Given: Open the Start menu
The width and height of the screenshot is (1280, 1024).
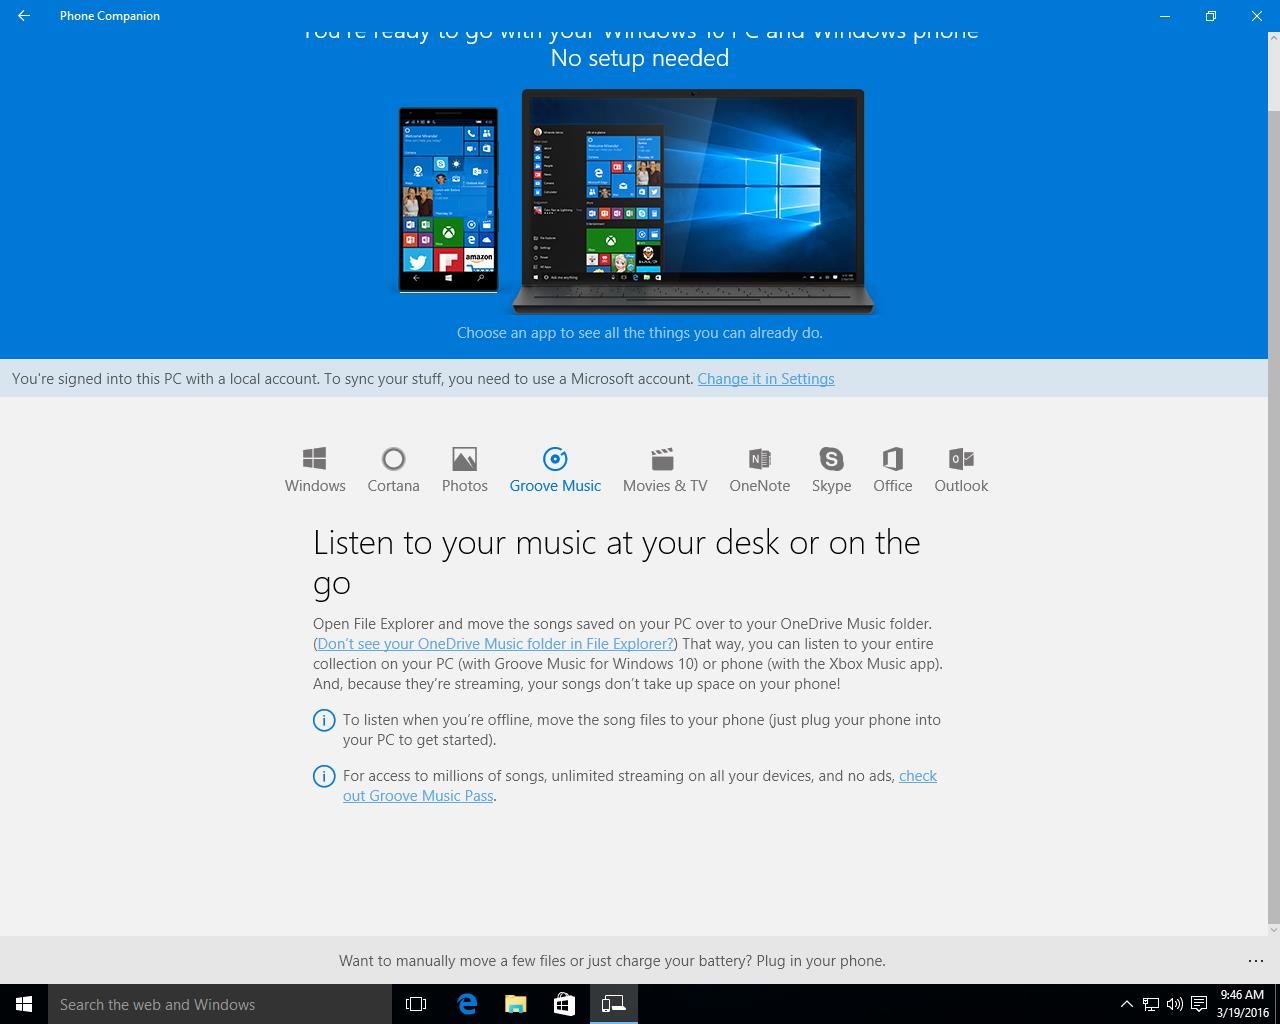Looking at the screenshot, I should (24, 1004).
